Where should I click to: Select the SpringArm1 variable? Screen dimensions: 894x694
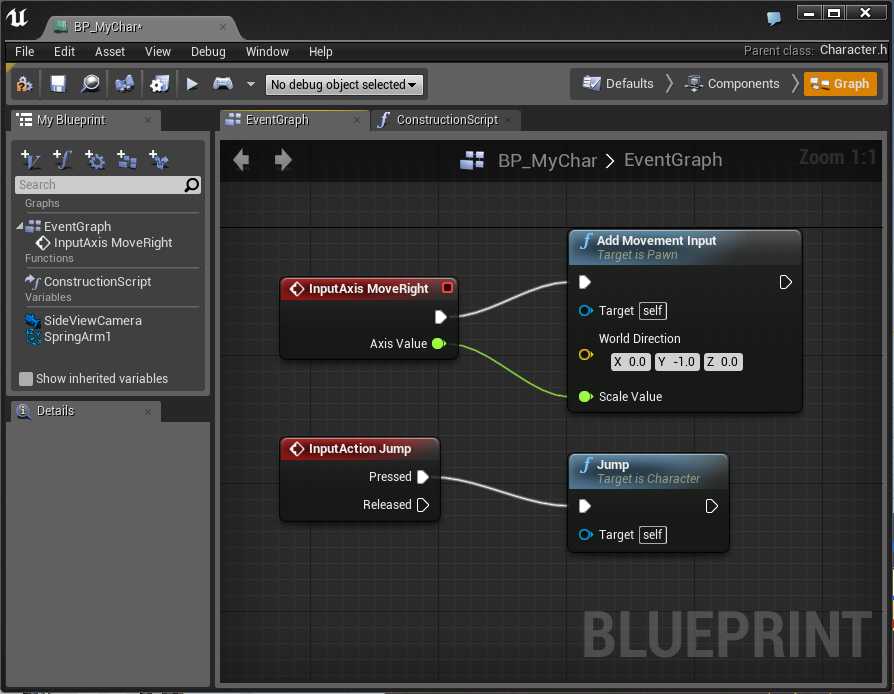coord(69,336)
